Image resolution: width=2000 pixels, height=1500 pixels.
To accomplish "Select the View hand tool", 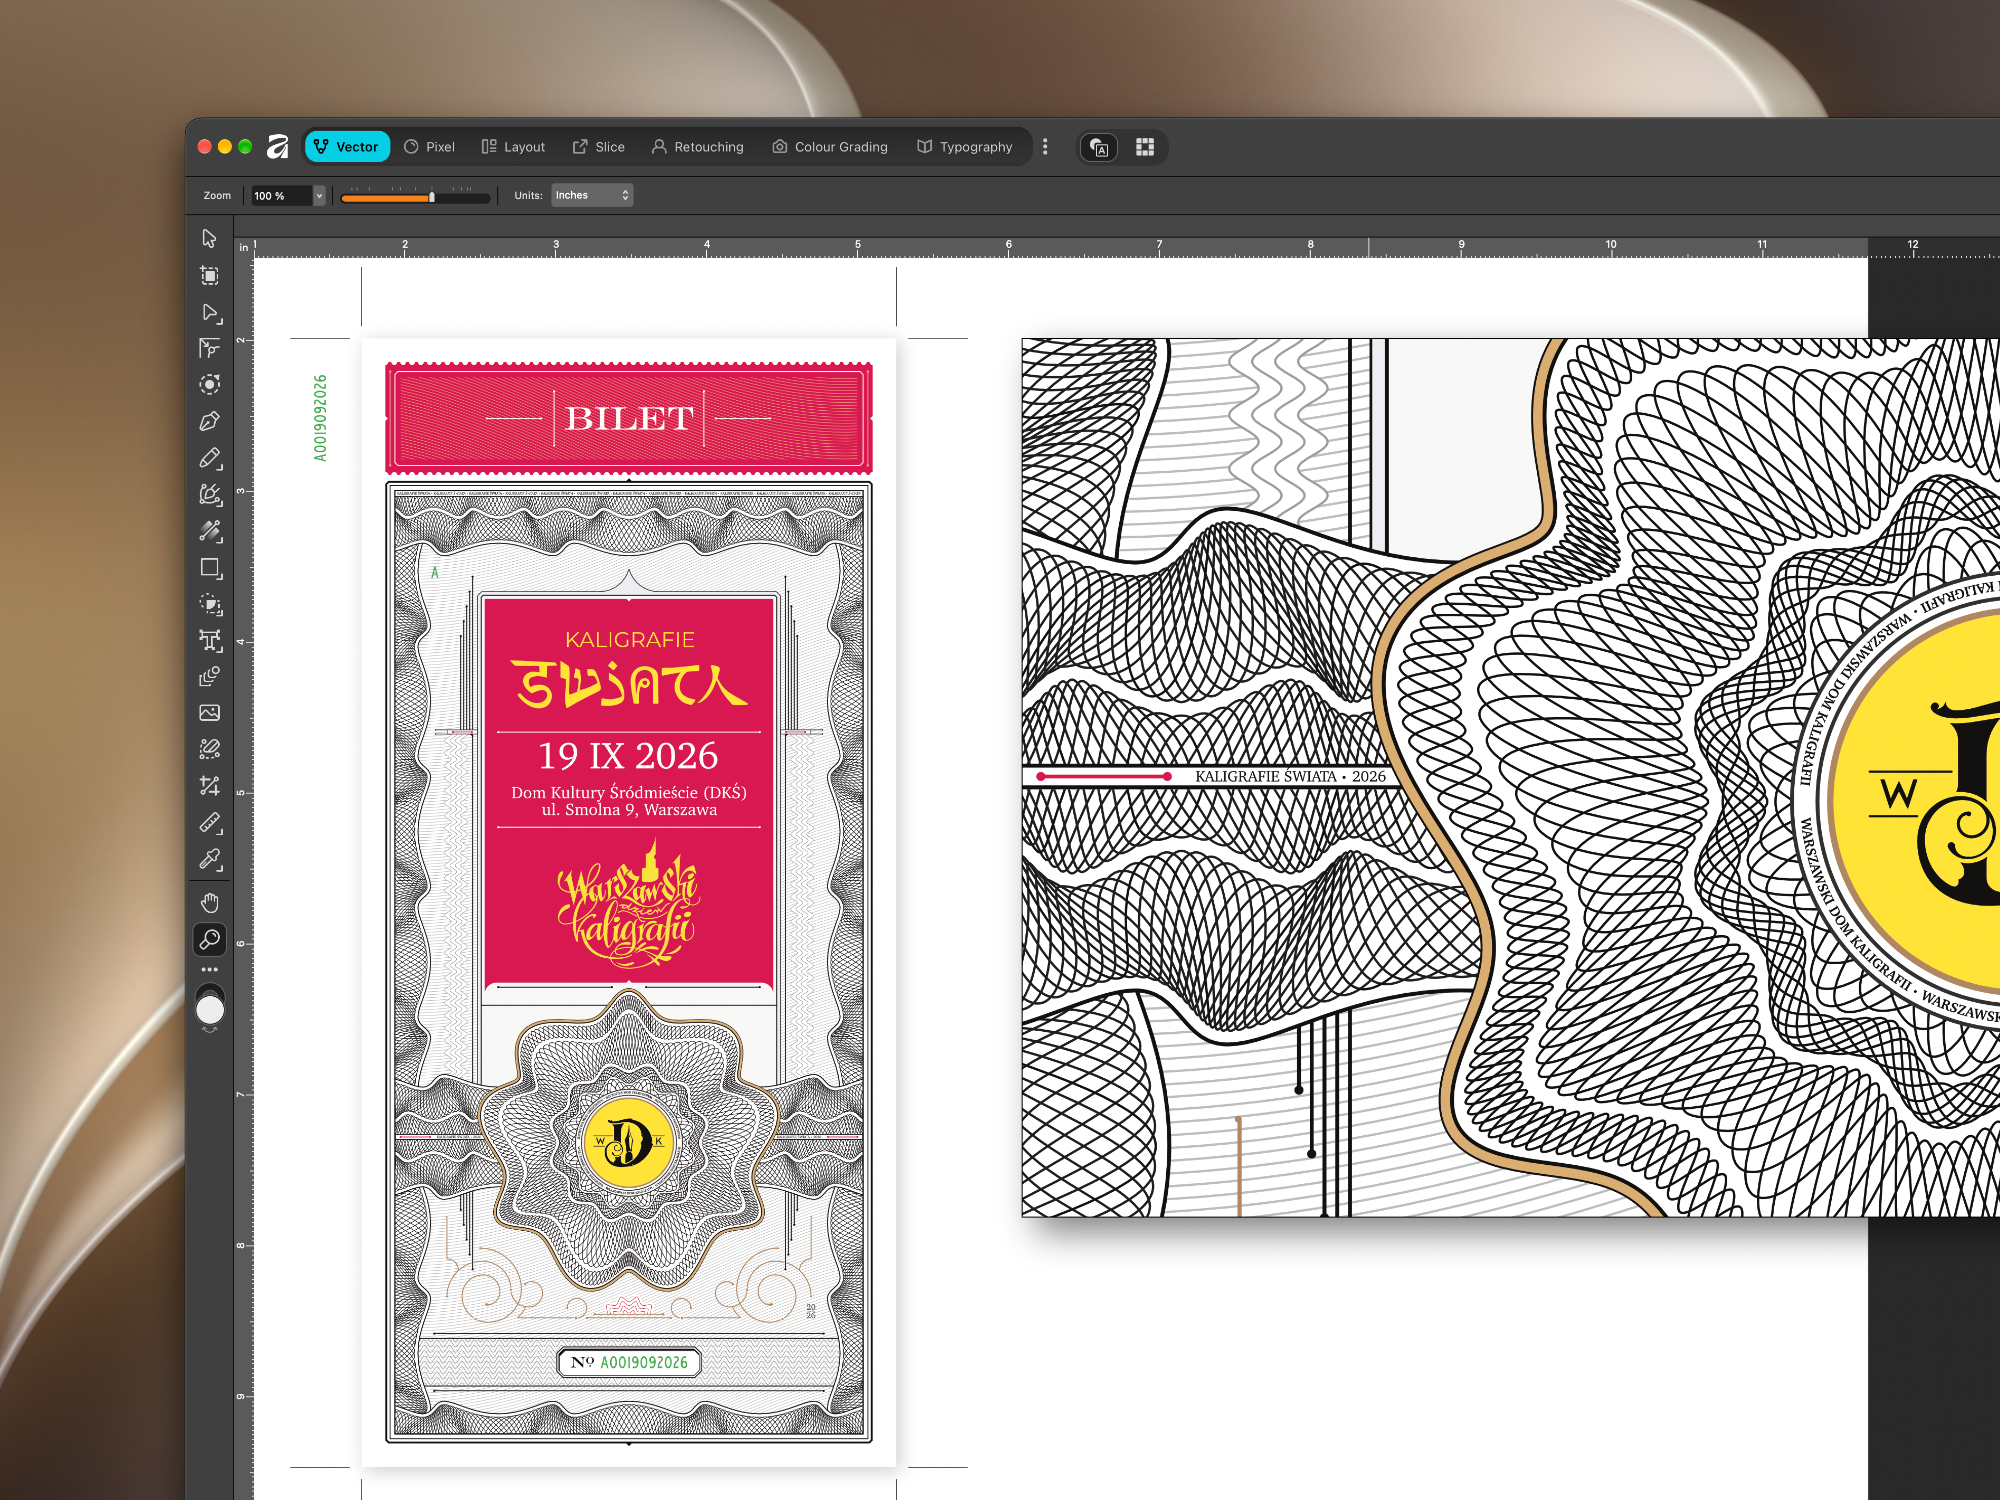I will [209, 903].
